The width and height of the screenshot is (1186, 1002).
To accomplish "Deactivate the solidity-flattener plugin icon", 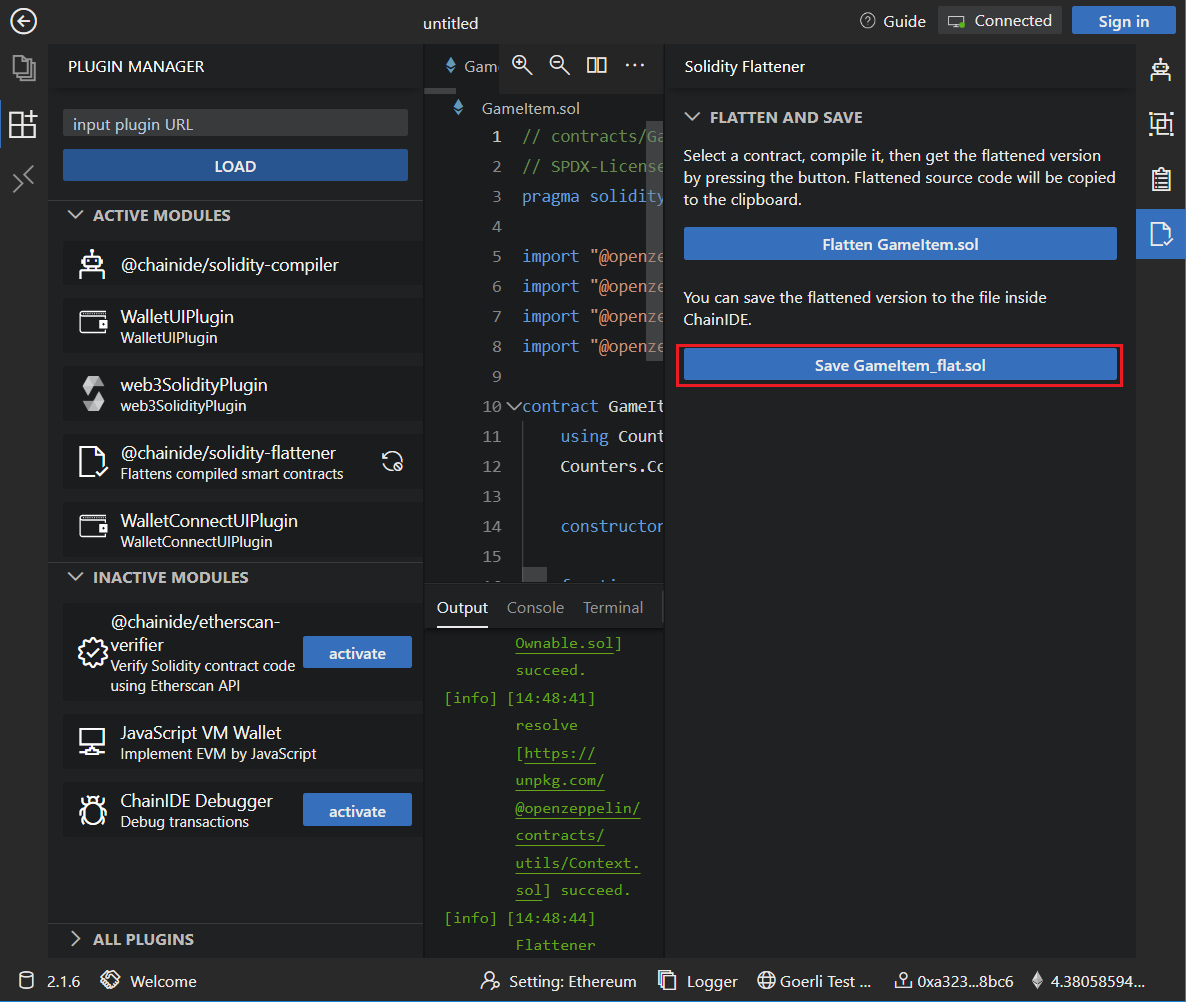I will click(x=392, y=461).
